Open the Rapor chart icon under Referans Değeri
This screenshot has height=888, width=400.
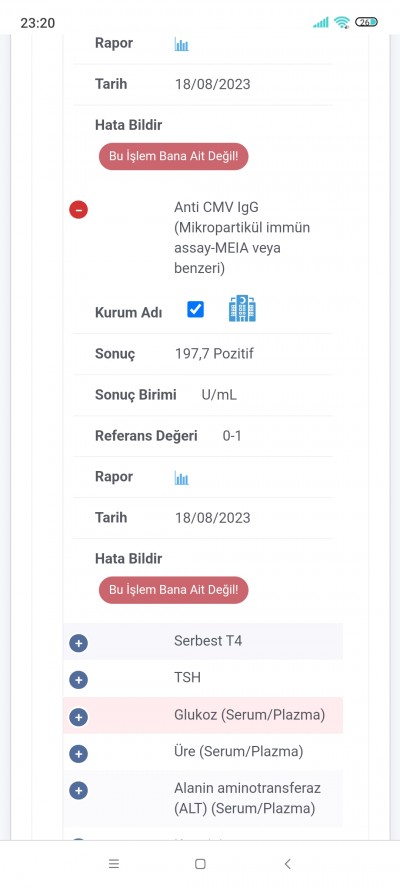point(181,478)
